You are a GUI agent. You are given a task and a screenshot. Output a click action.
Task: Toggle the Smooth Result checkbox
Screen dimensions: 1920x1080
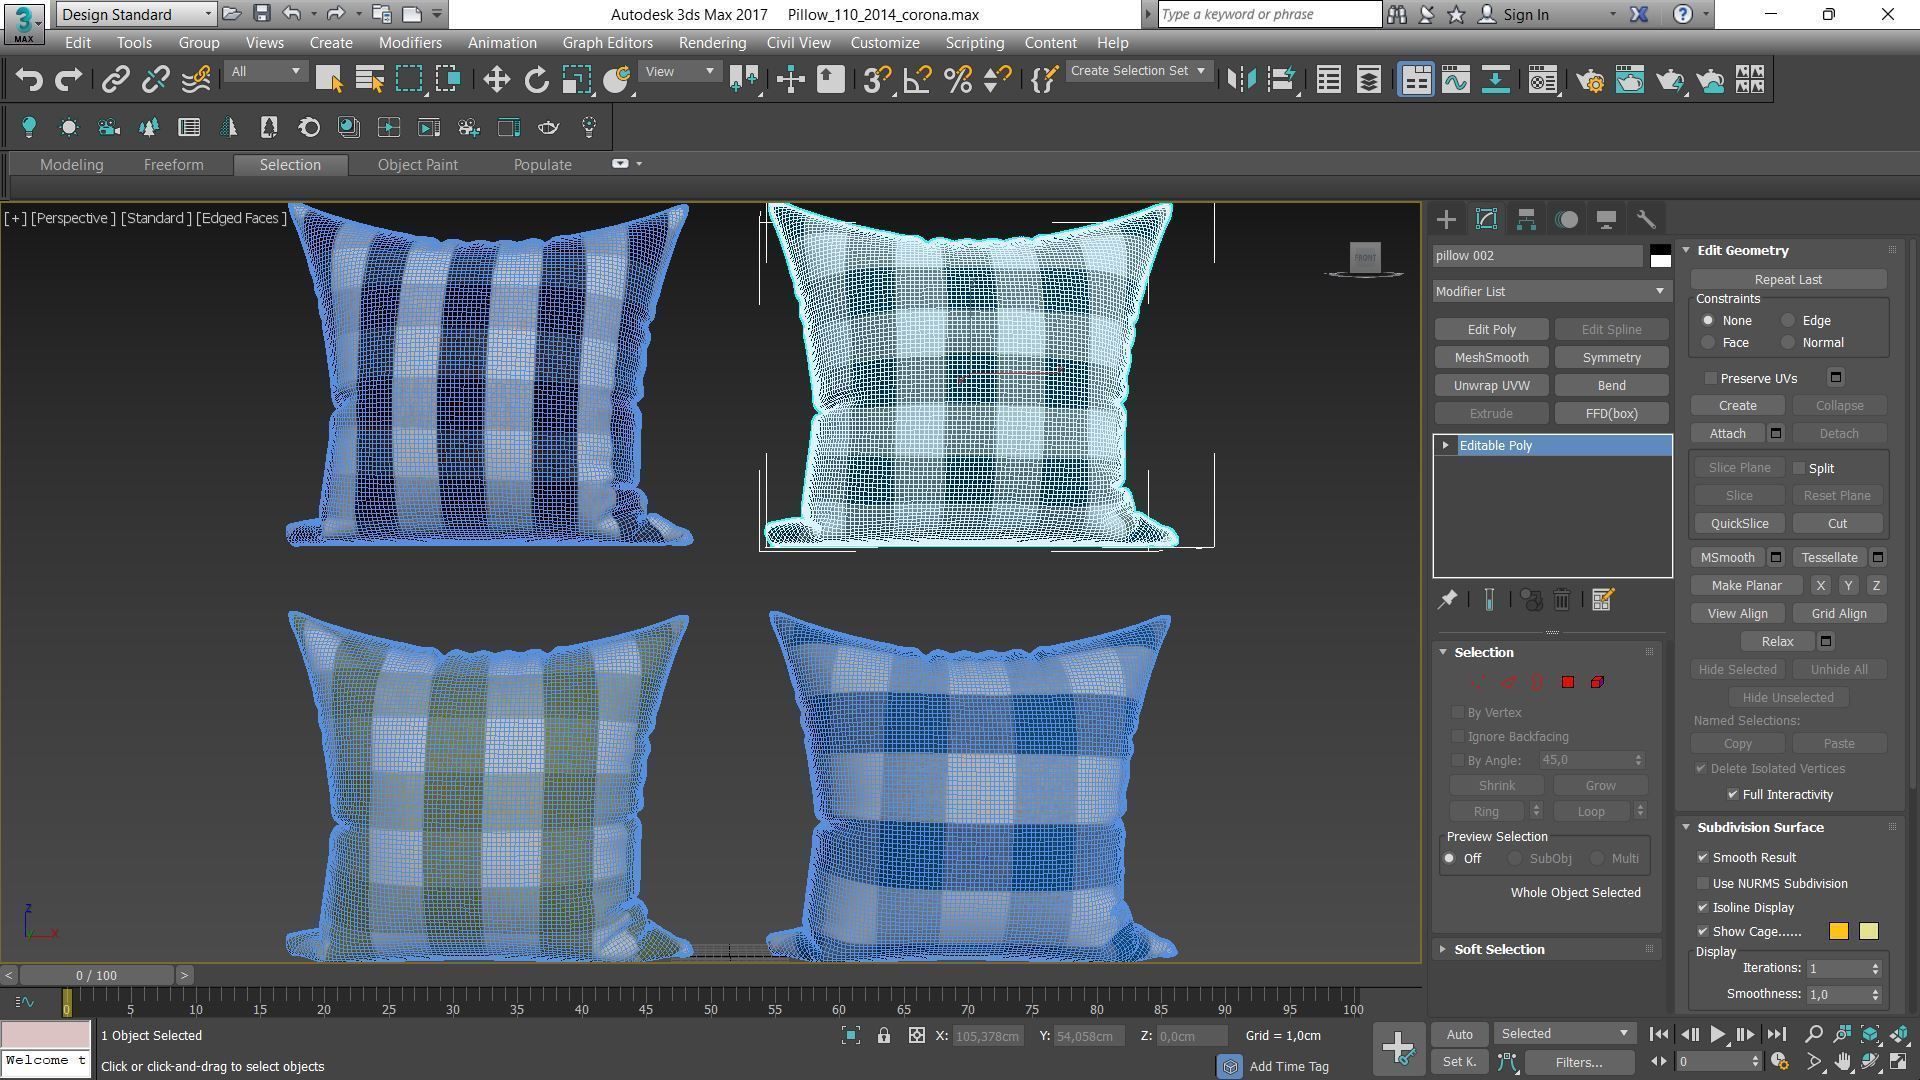pyautogui.click(x=1703, y=857)
